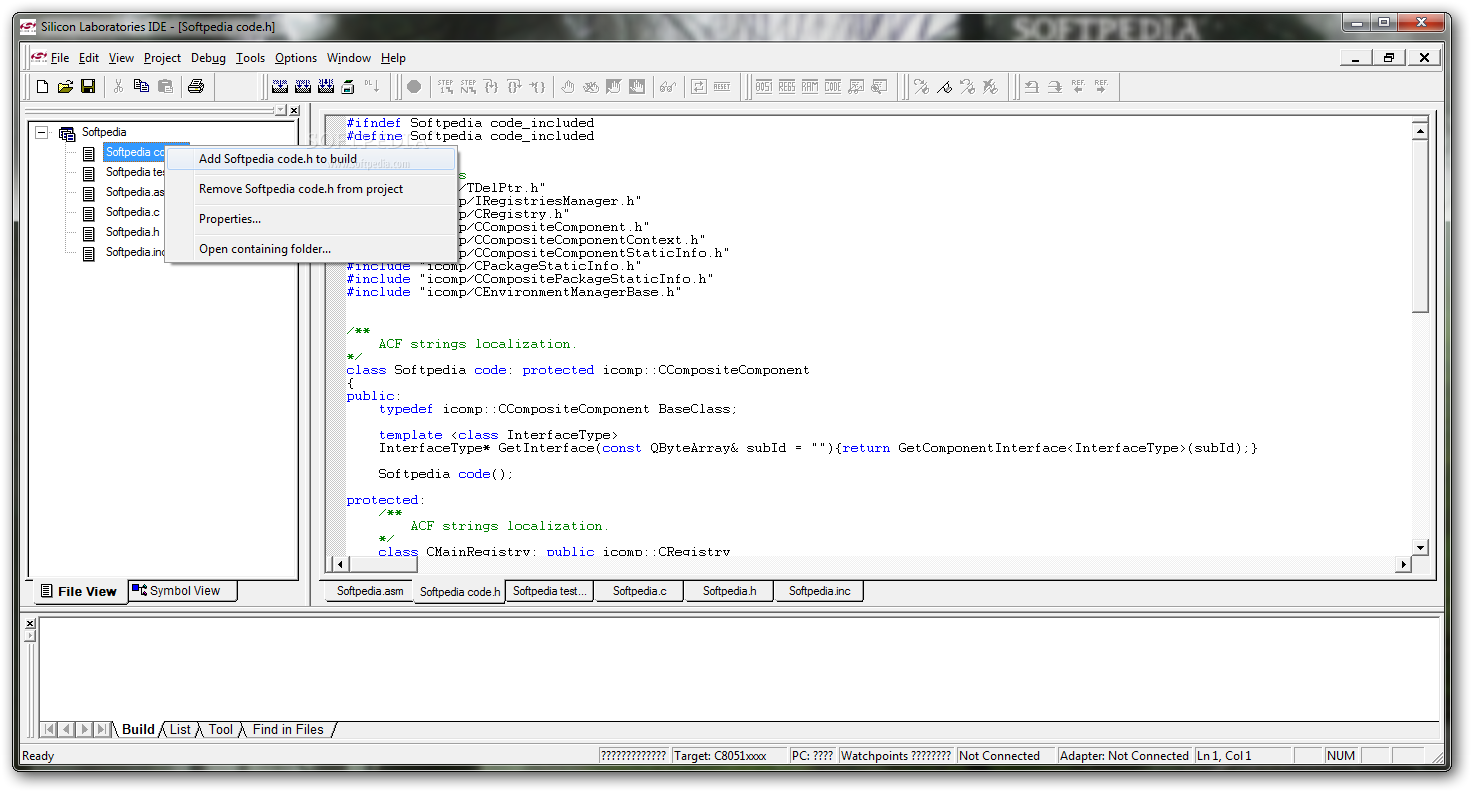The width and height of the screenshot is (1472, 792).
Task: Select Softpedia.c in the project tree
Action: point(132,212)
